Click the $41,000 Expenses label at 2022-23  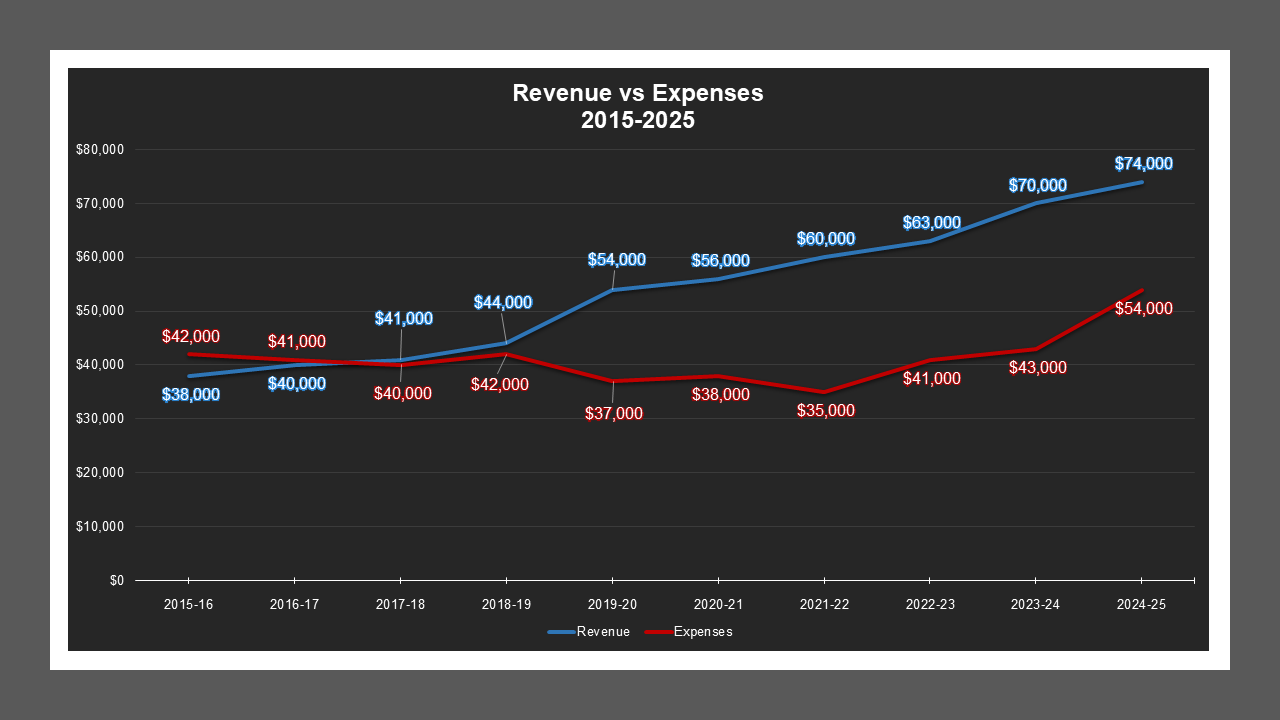point(930,380)
